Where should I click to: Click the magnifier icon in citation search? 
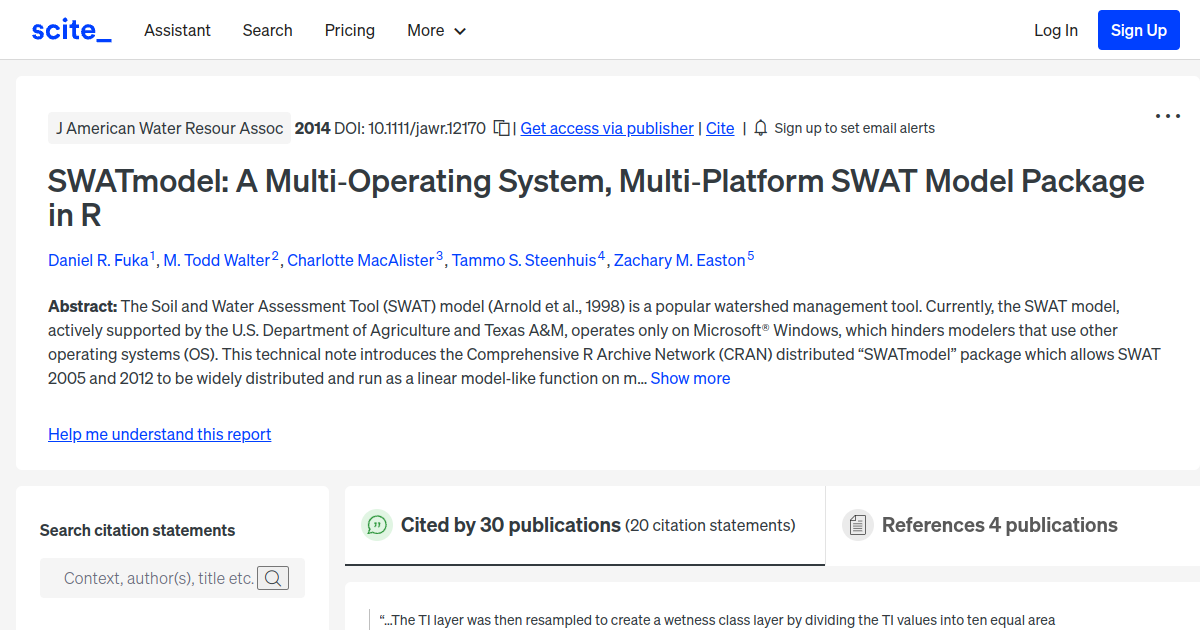[272, 577]
